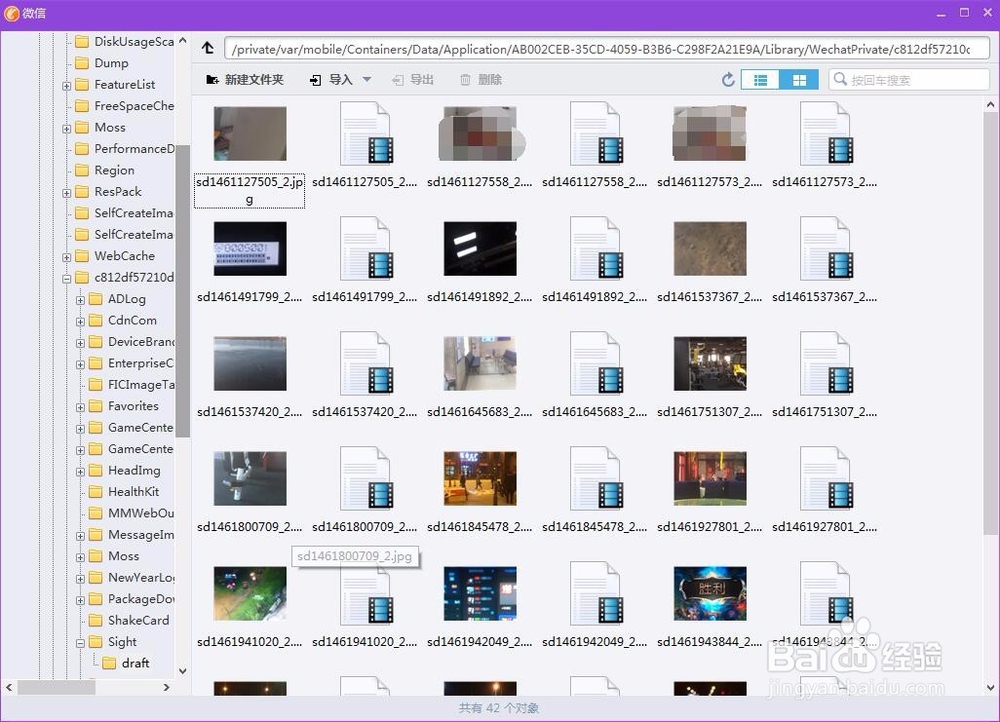Screen dimensions: 1000x722
Task: Open the draft folder under Sight
Action: pyautogui.click(x=126, y=663)
